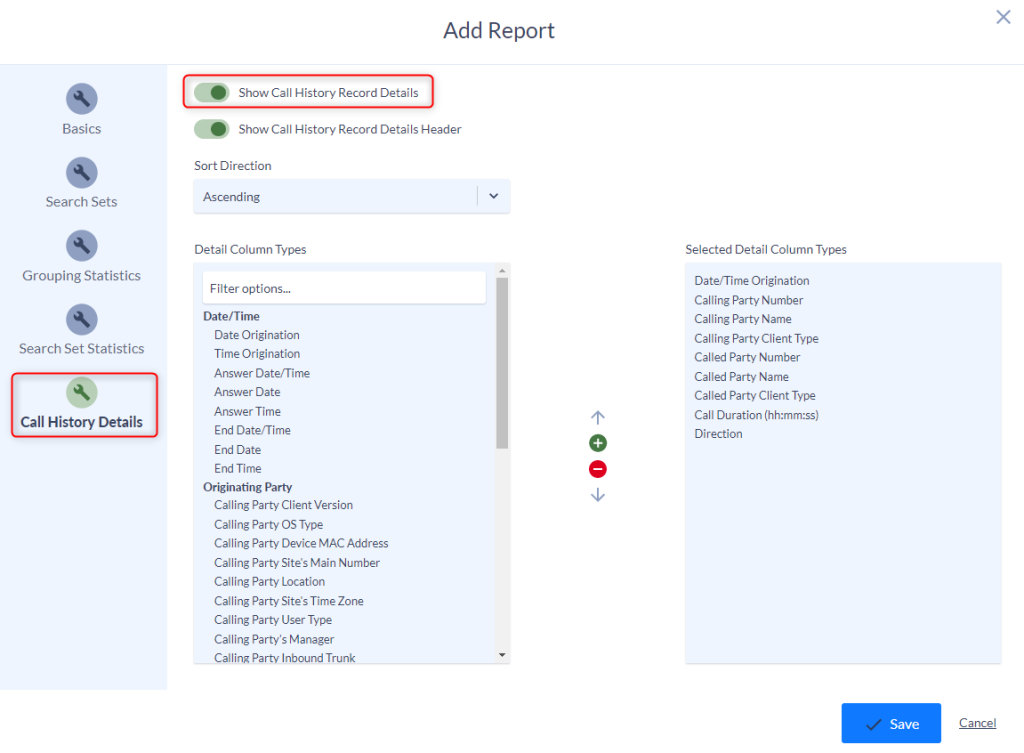This screenshot has height=753, width=1024.
Task: Select Called Party Name in selected columns
Action: (x=741, y=377)
